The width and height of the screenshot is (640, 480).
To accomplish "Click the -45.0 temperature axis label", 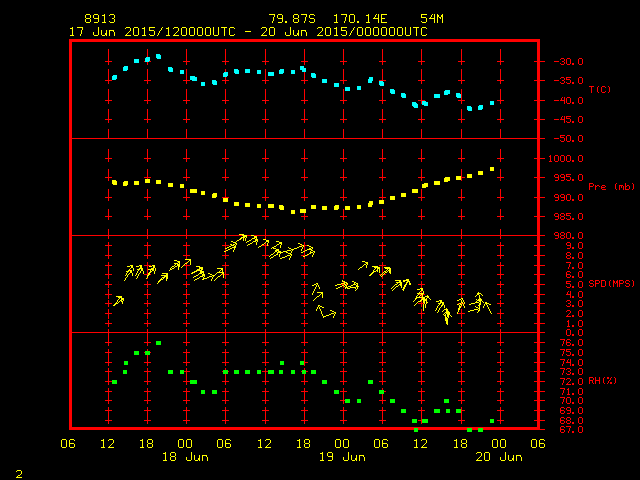I will [x=568, y=120].
